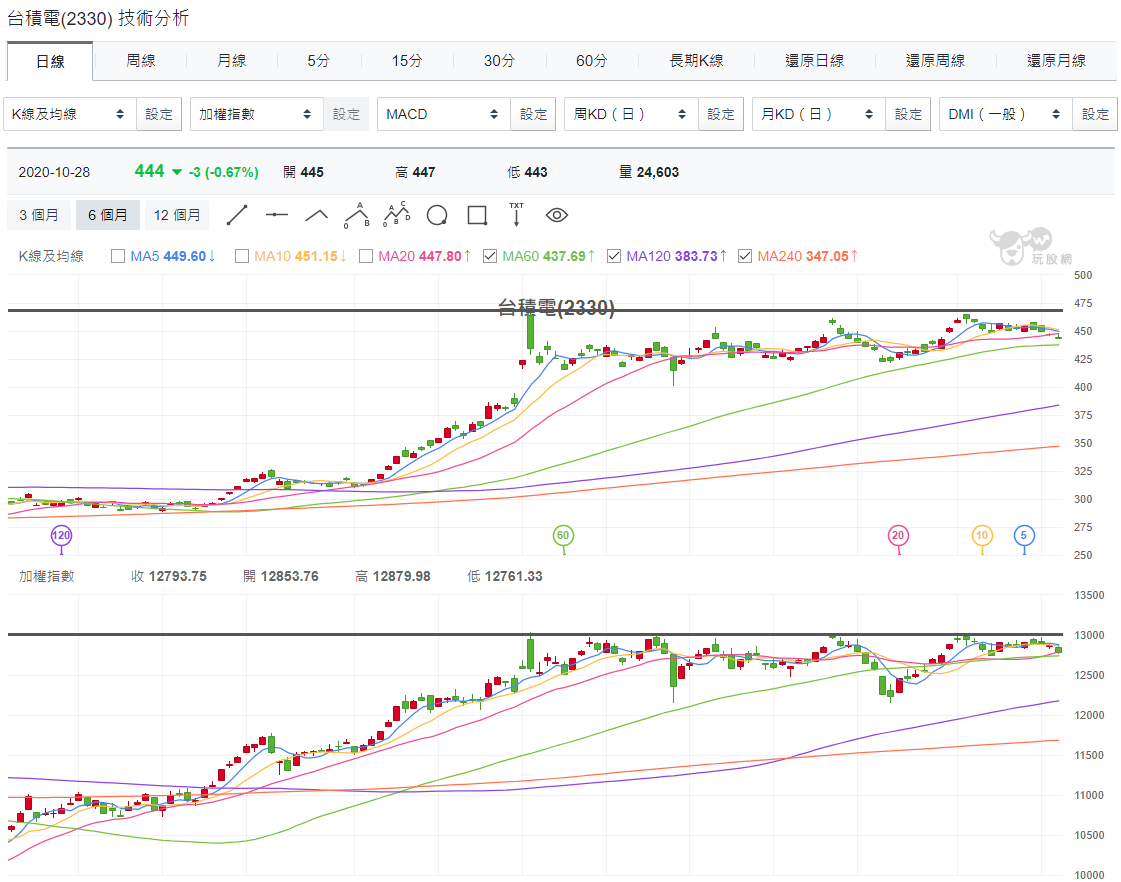
Task: Open the 還原周線 tab
Action: click(935, 61)
